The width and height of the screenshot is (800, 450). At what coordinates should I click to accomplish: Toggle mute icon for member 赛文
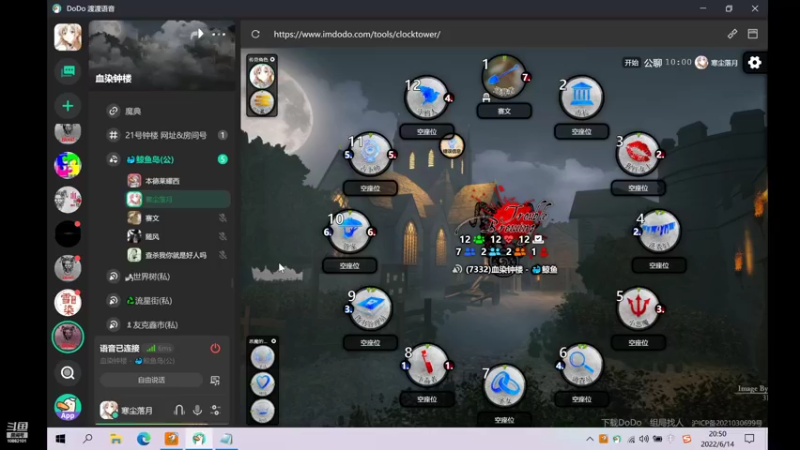(x=222, y=218)
